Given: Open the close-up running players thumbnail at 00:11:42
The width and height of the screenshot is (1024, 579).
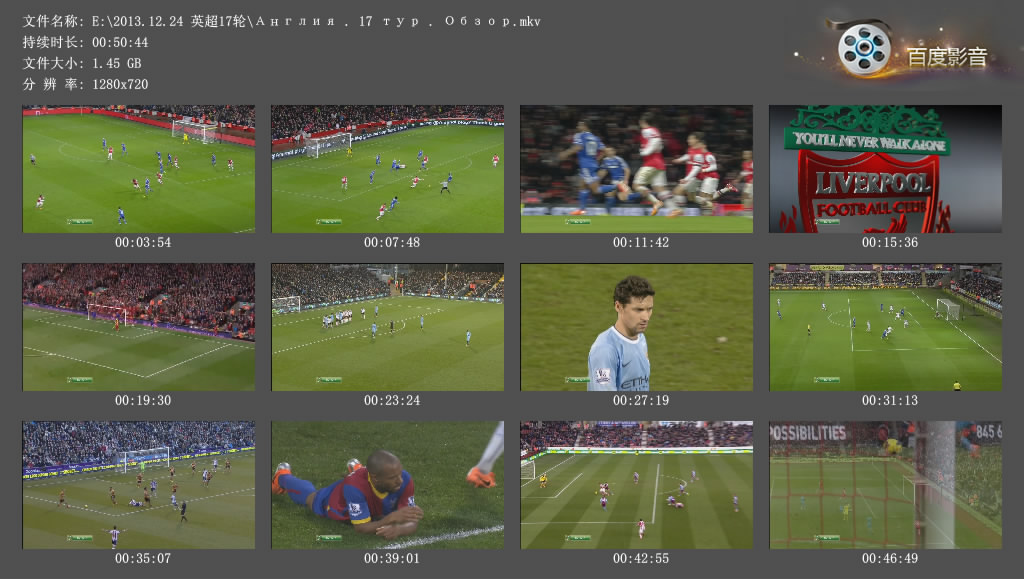Looking at the screenshot, I should (636, 169).
